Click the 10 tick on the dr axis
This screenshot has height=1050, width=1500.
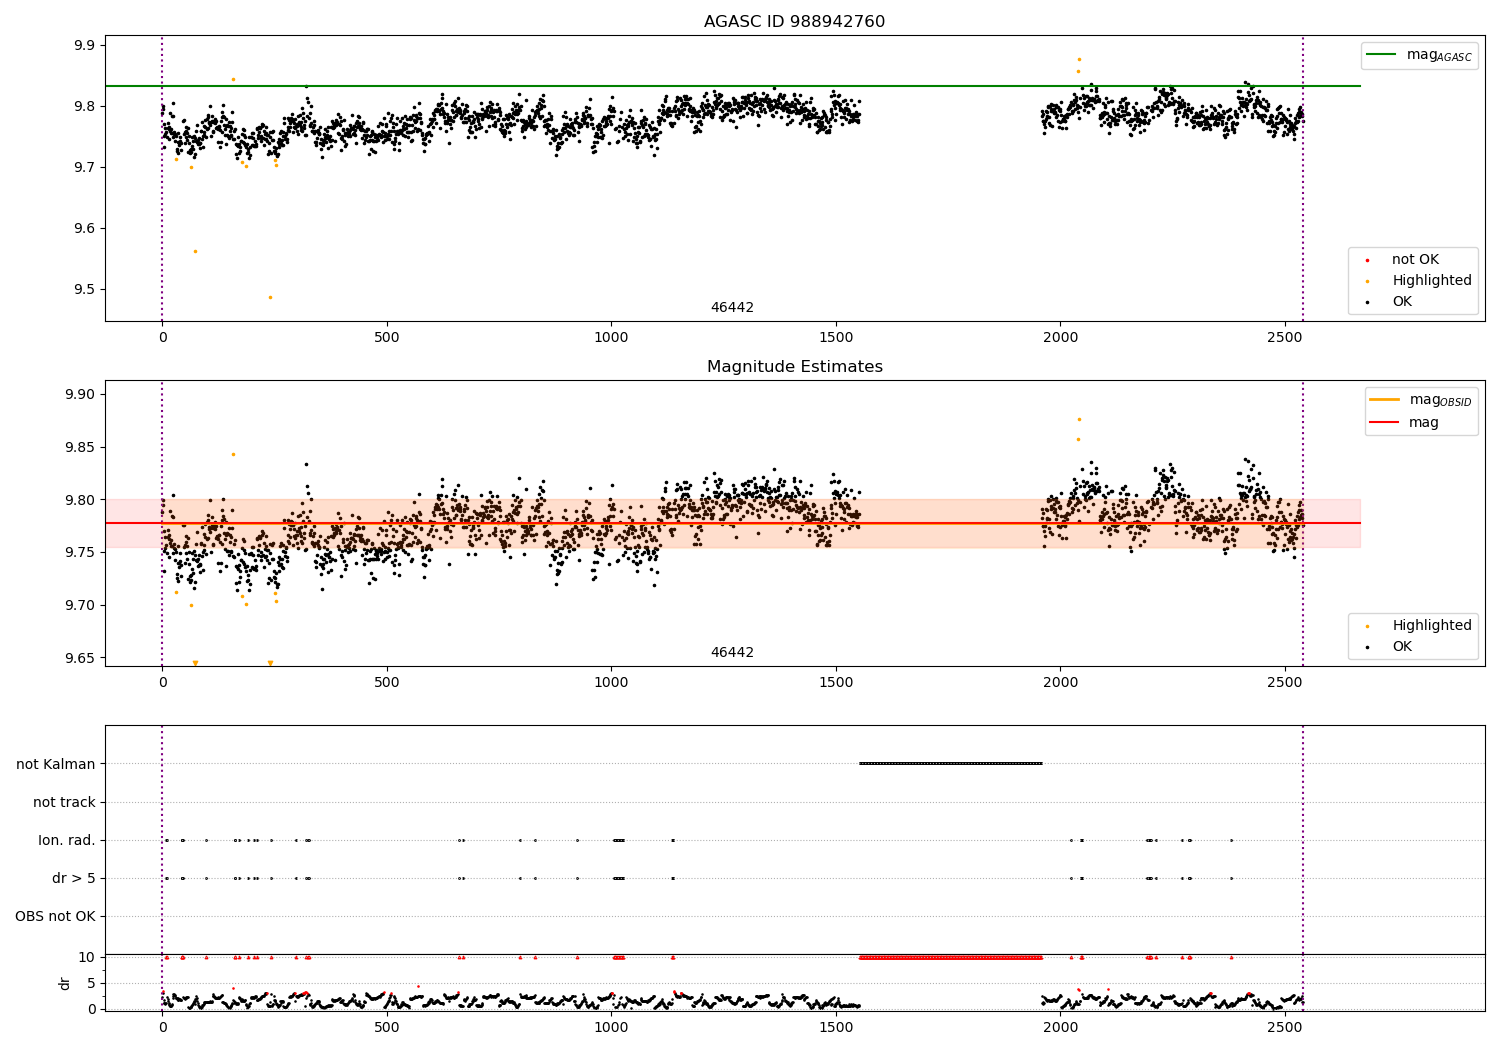(x=87, y=958)
